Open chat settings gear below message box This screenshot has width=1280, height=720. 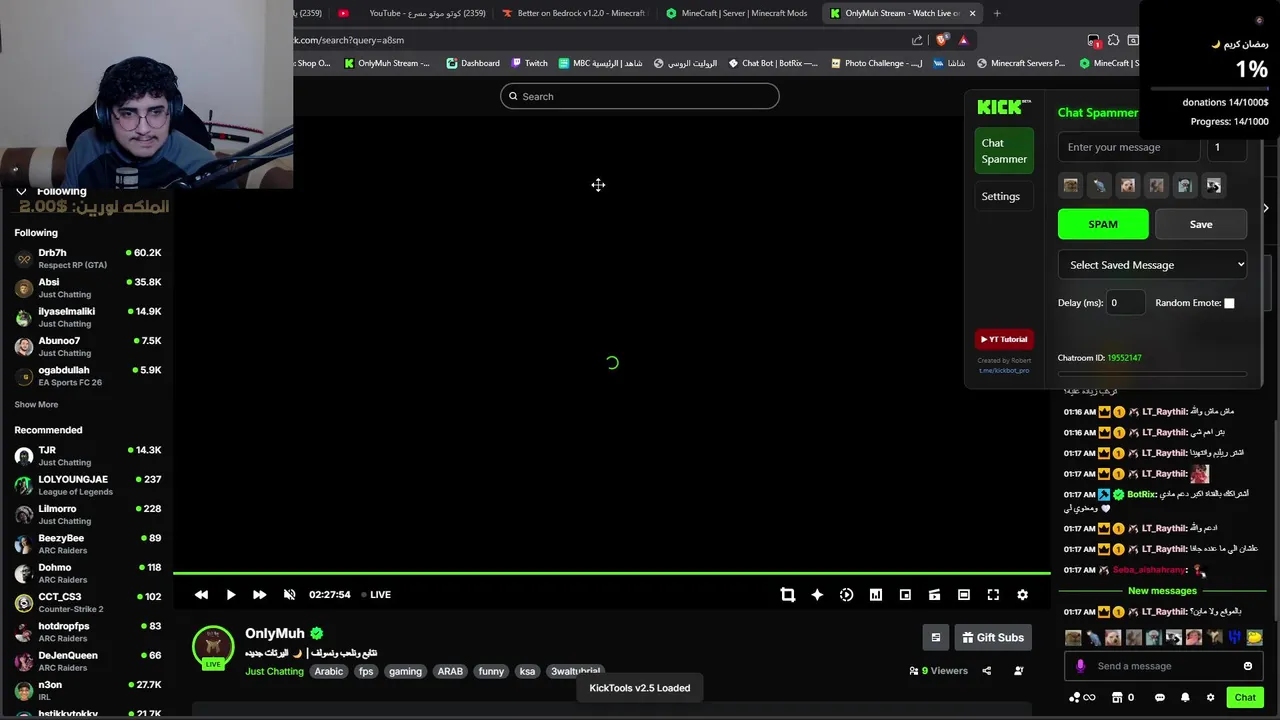pos(1210,697)
